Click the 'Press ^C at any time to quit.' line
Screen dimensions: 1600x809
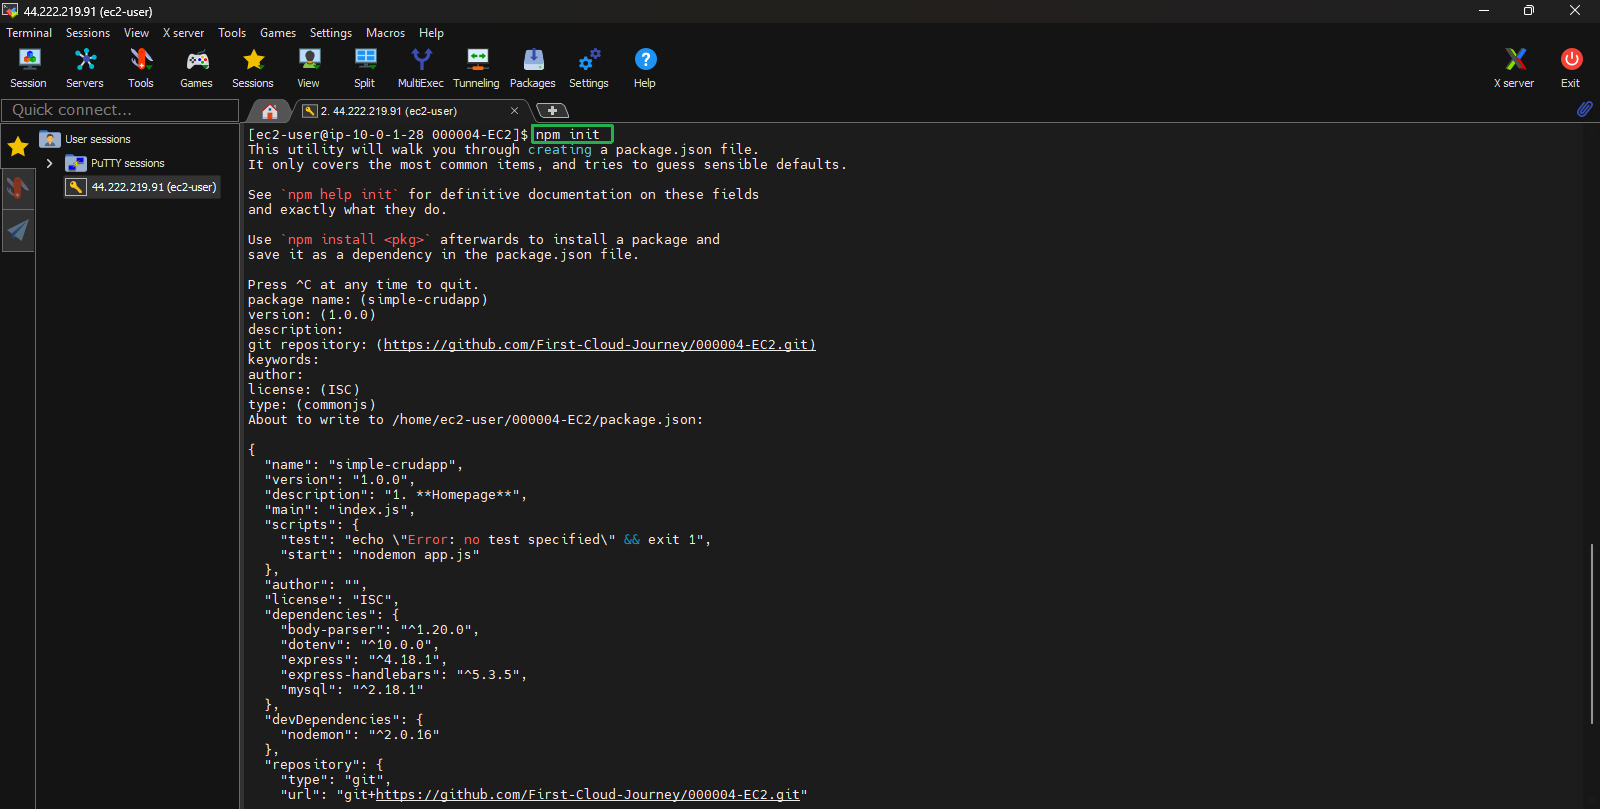(x=364, y=285)
